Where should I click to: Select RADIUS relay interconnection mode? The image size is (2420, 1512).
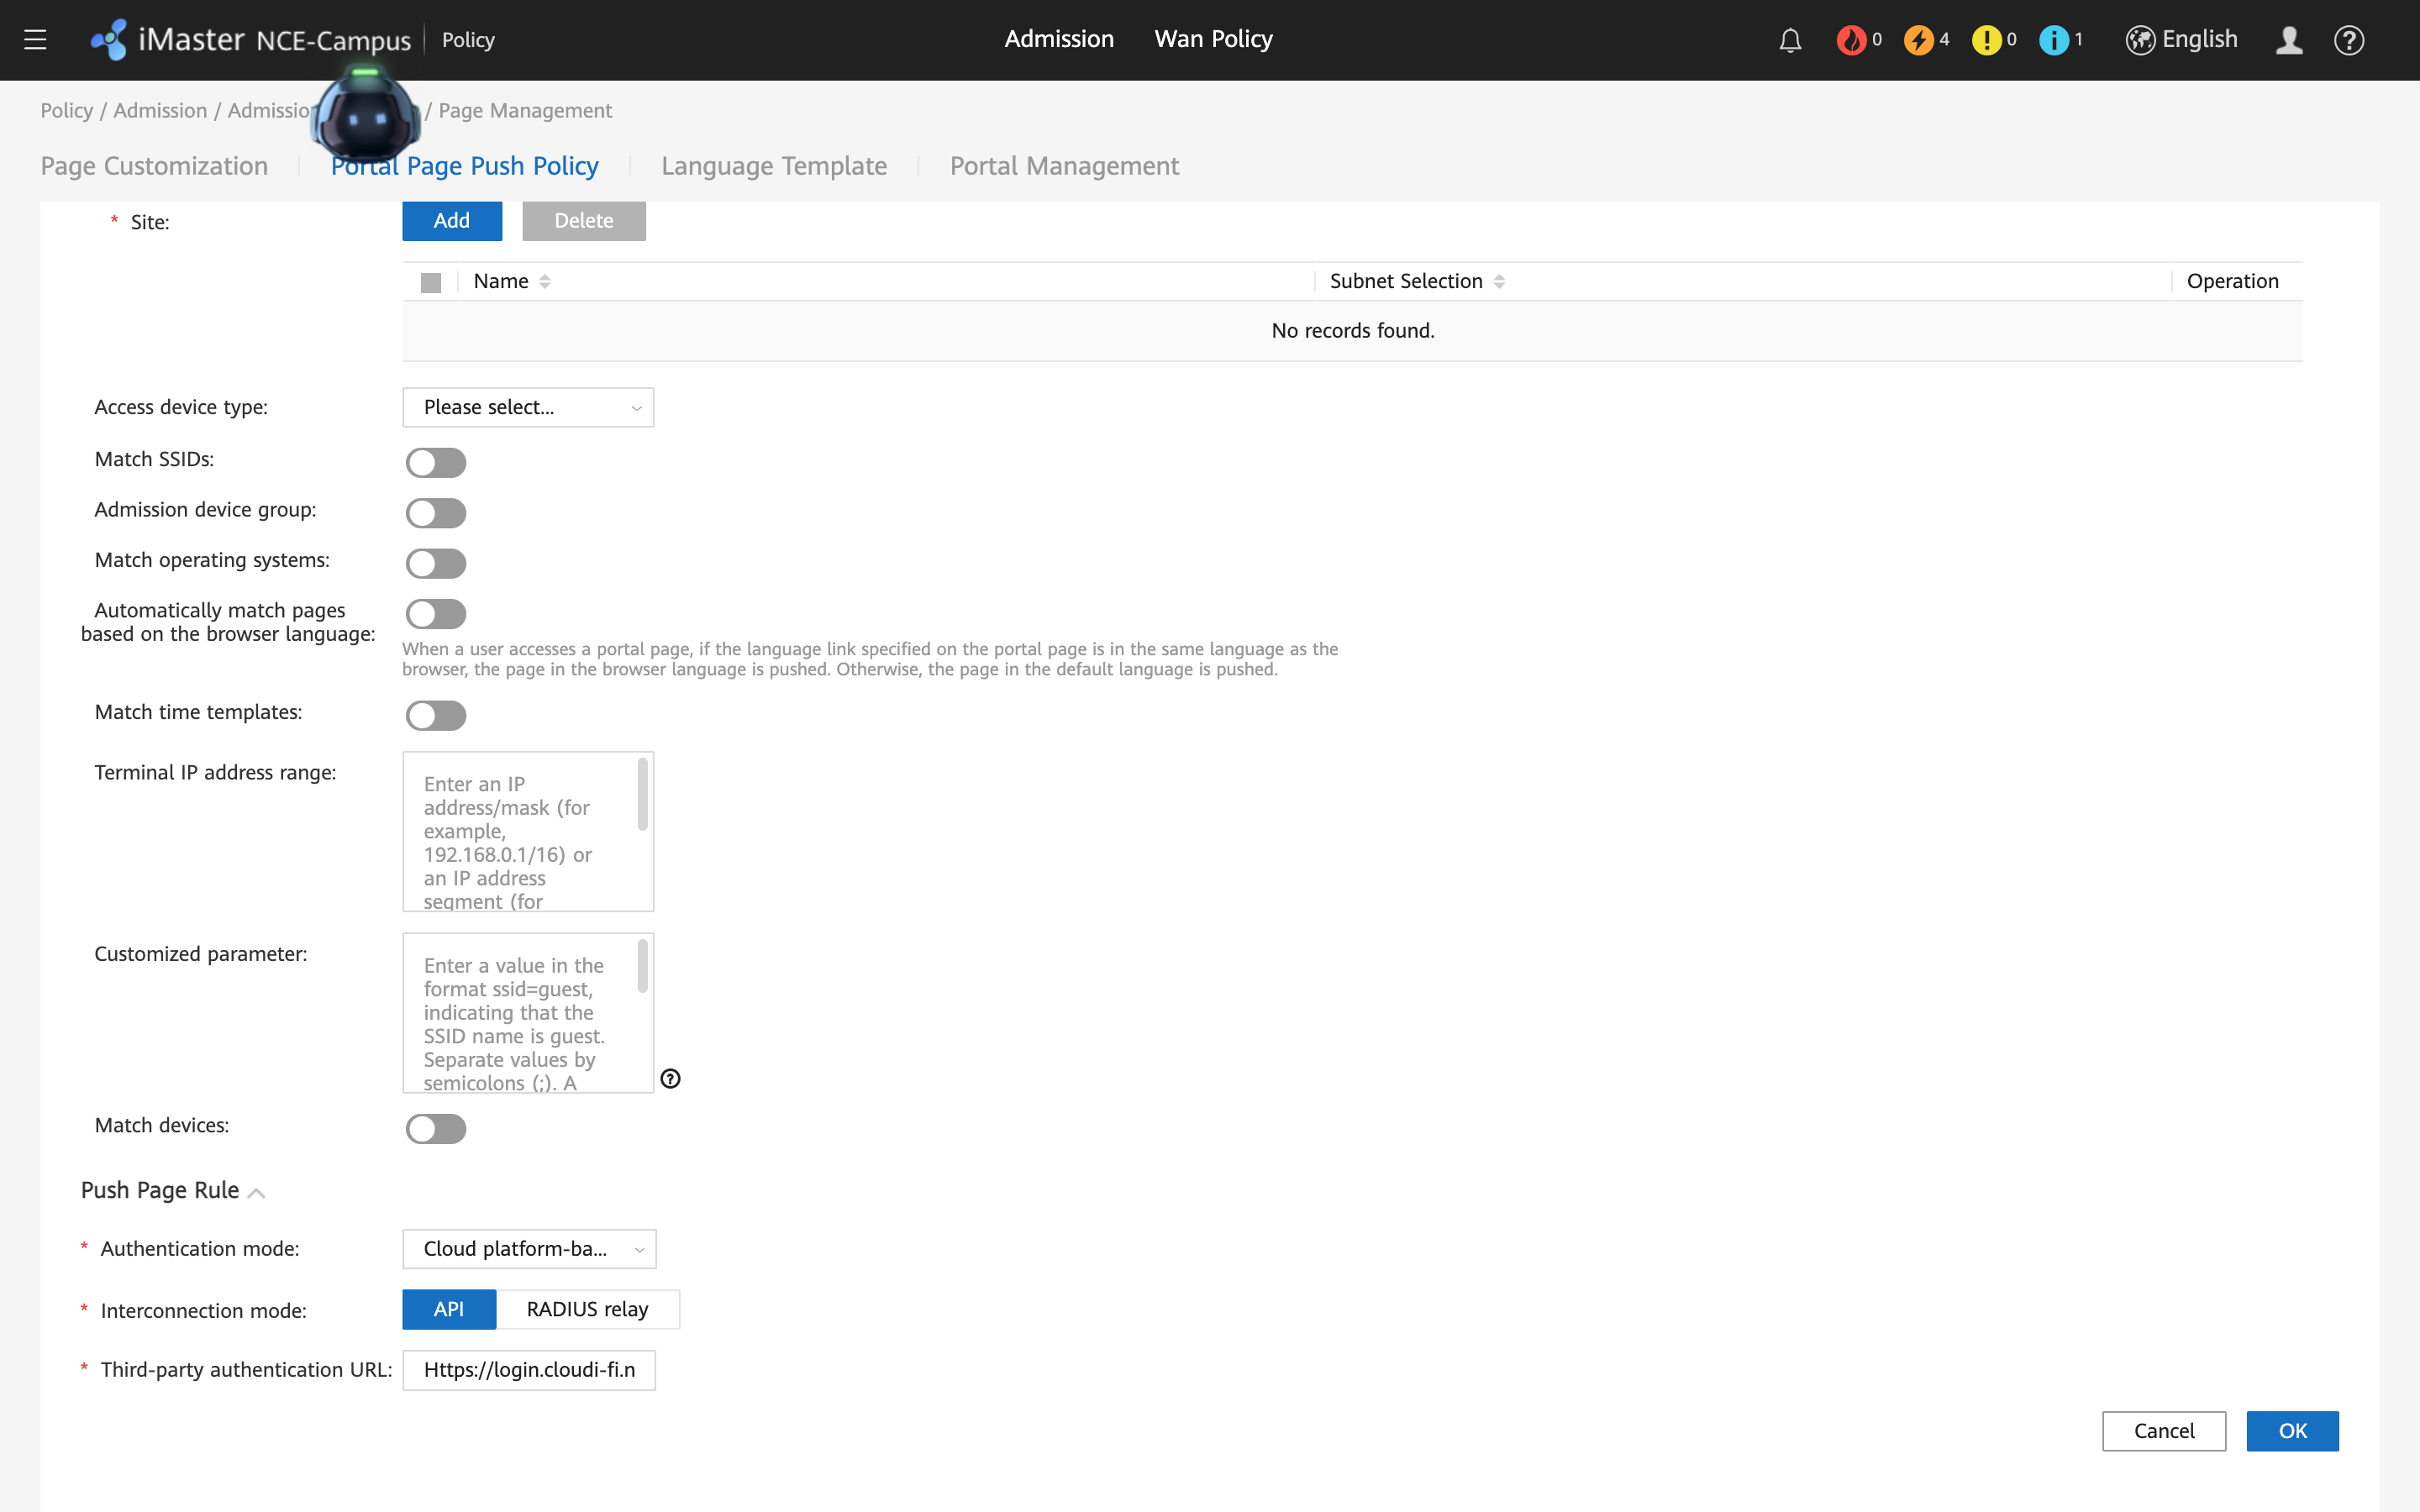coord(588,1309)
